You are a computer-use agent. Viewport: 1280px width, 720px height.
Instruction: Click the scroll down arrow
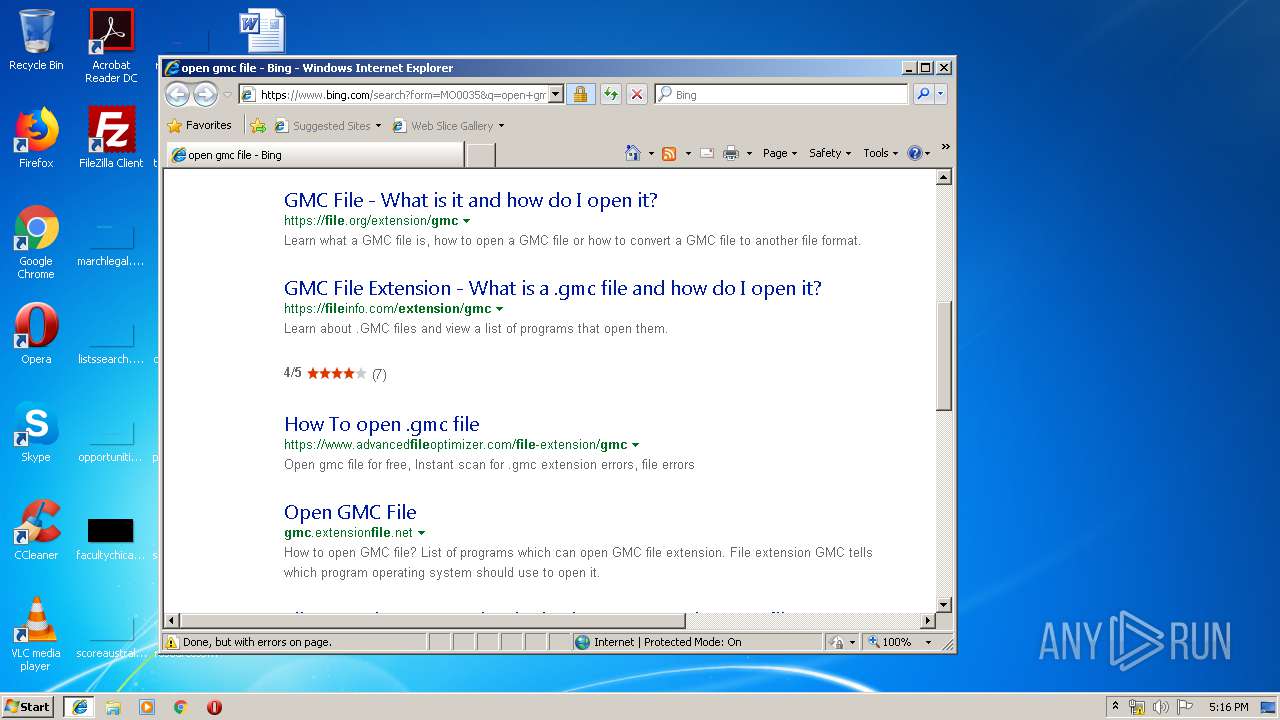coord(944,605)
